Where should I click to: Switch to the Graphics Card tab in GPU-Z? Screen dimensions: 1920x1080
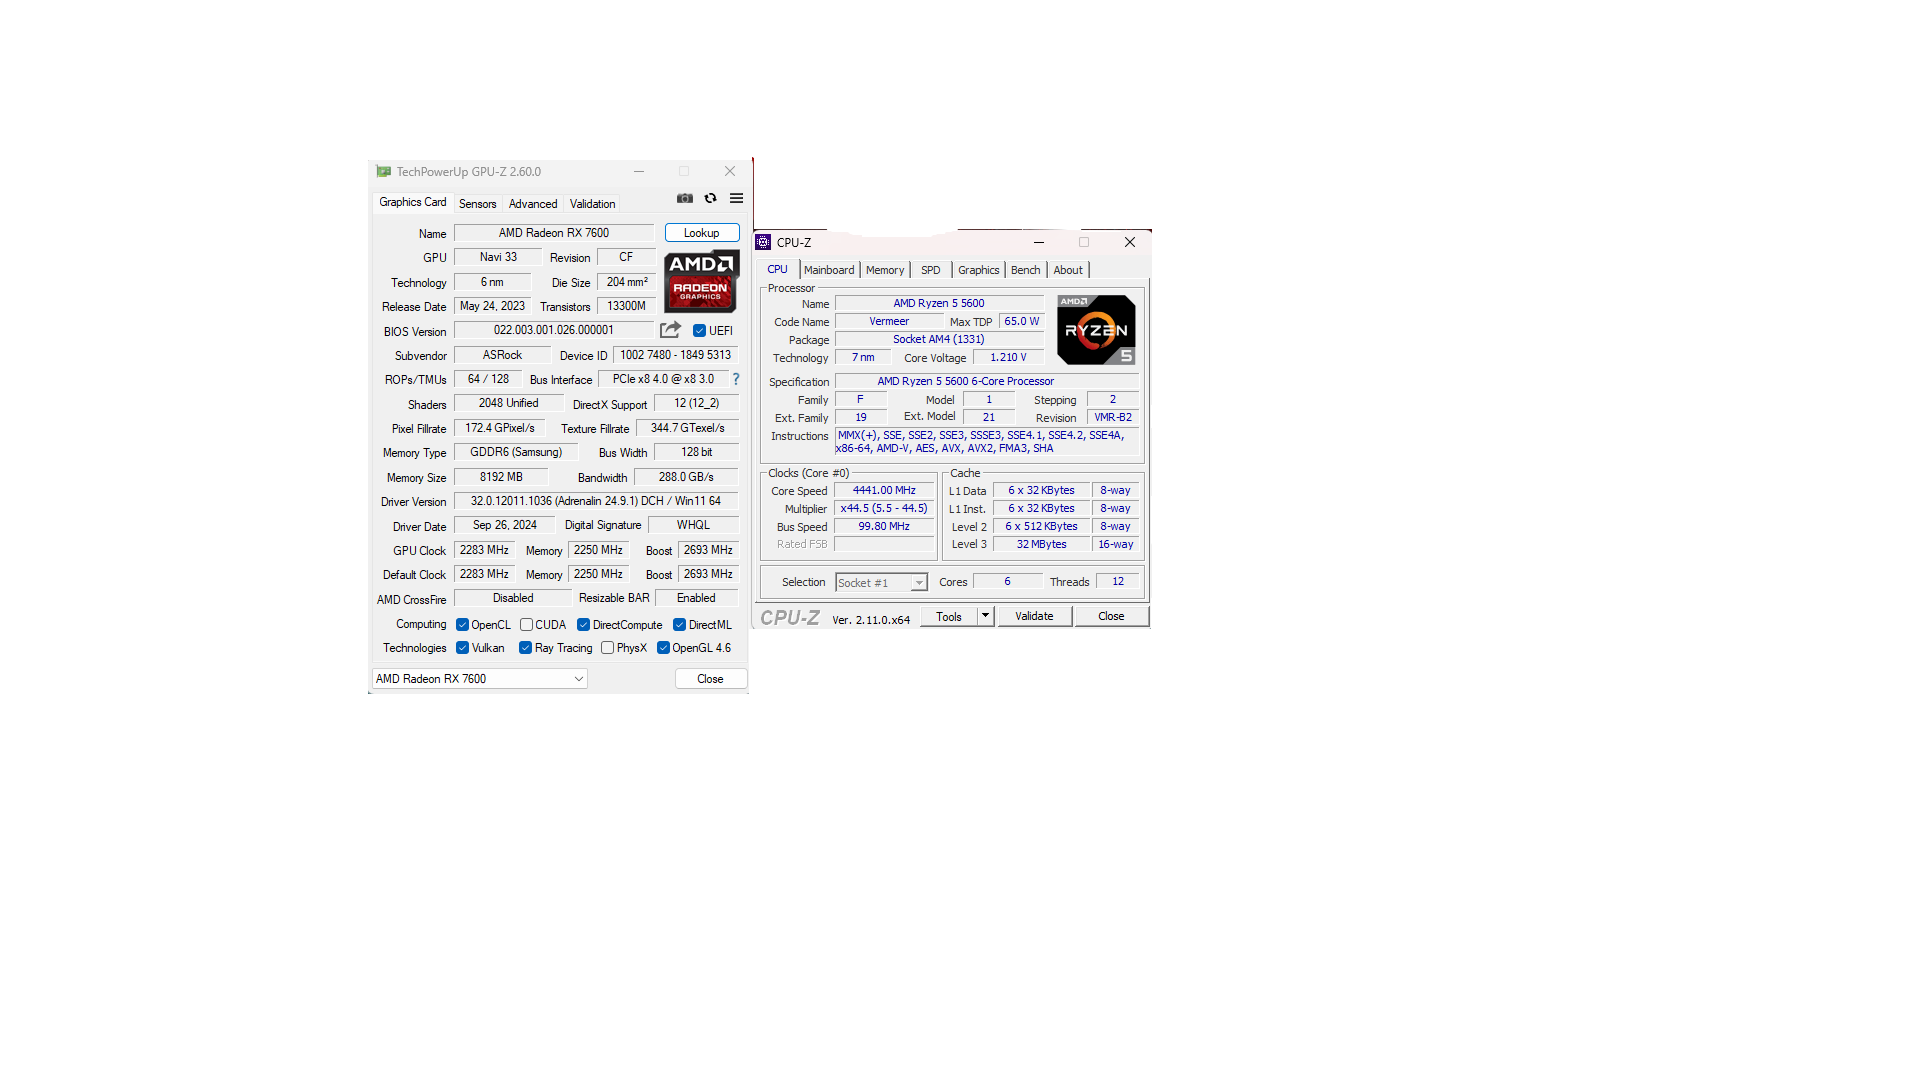[x=413, y=202]
